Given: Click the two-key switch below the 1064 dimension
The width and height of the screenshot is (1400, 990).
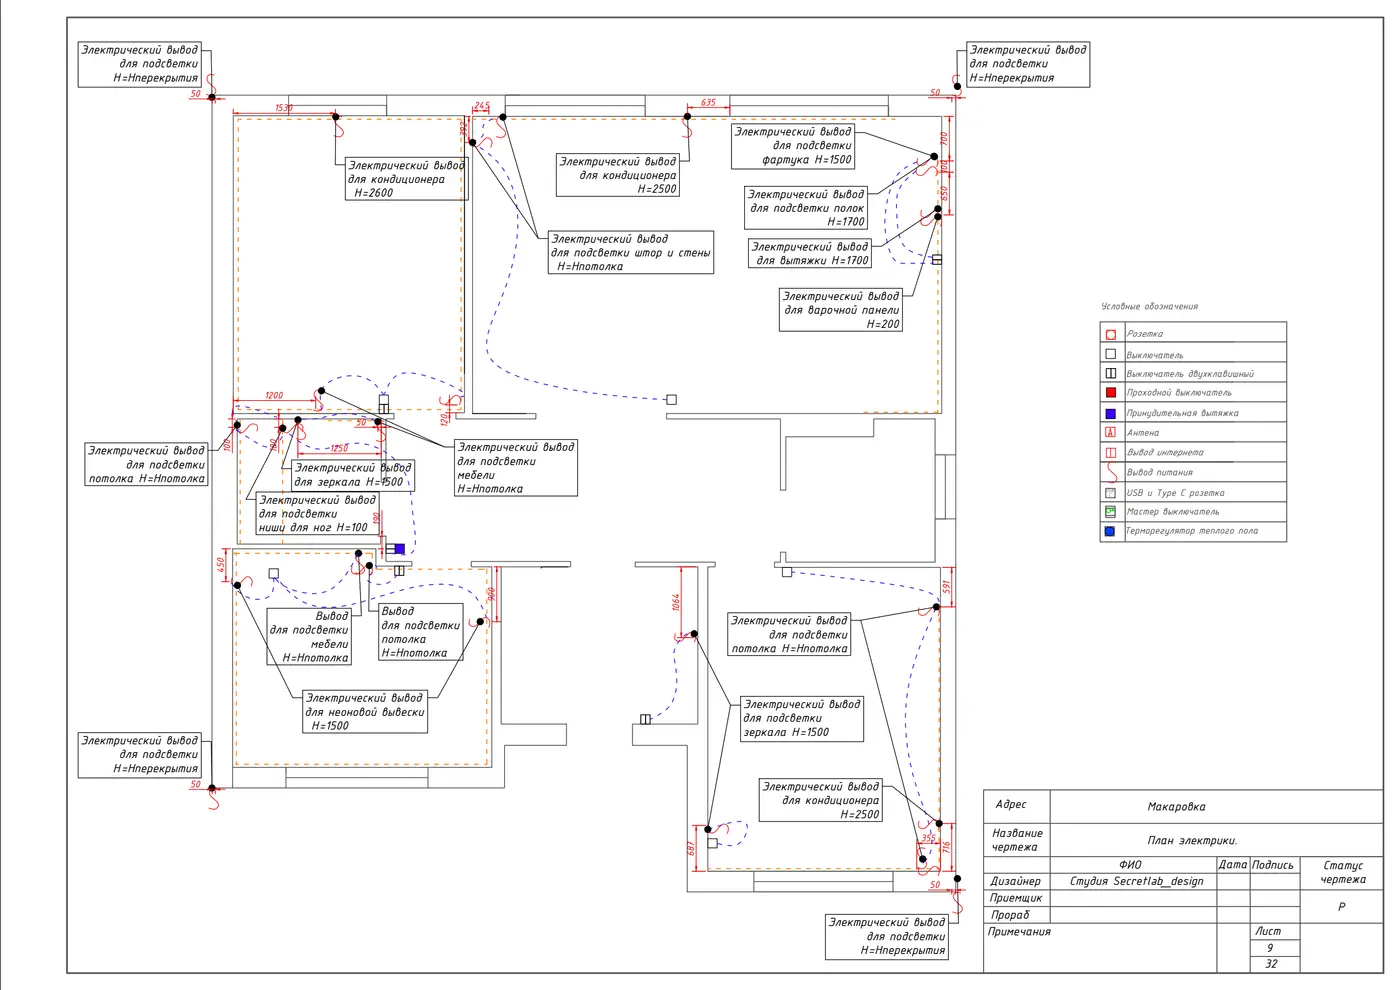Looking at the screenshot, I should tap(645, 719).
